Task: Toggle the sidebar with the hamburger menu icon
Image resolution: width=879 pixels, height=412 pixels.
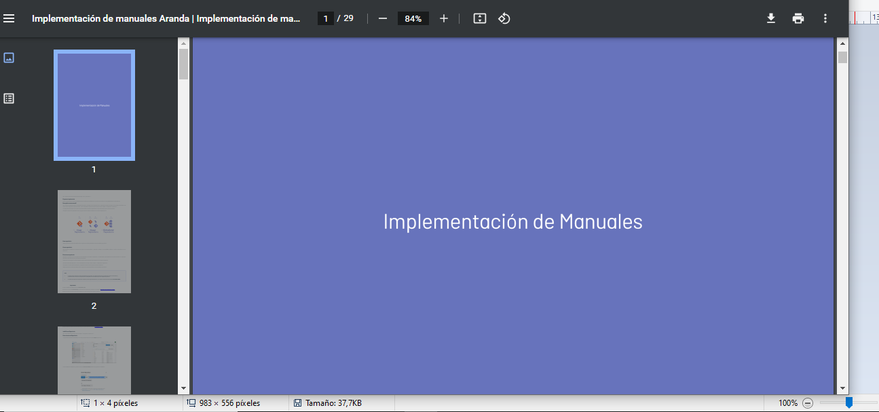Action: [9, 18]
